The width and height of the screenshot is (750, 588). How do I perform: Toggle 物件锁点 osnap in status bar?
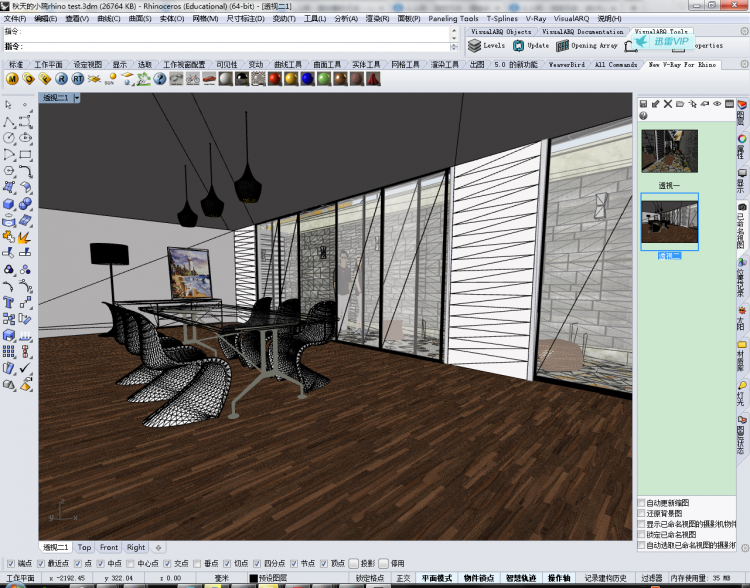pyautogui.click(x=479, y=578)
